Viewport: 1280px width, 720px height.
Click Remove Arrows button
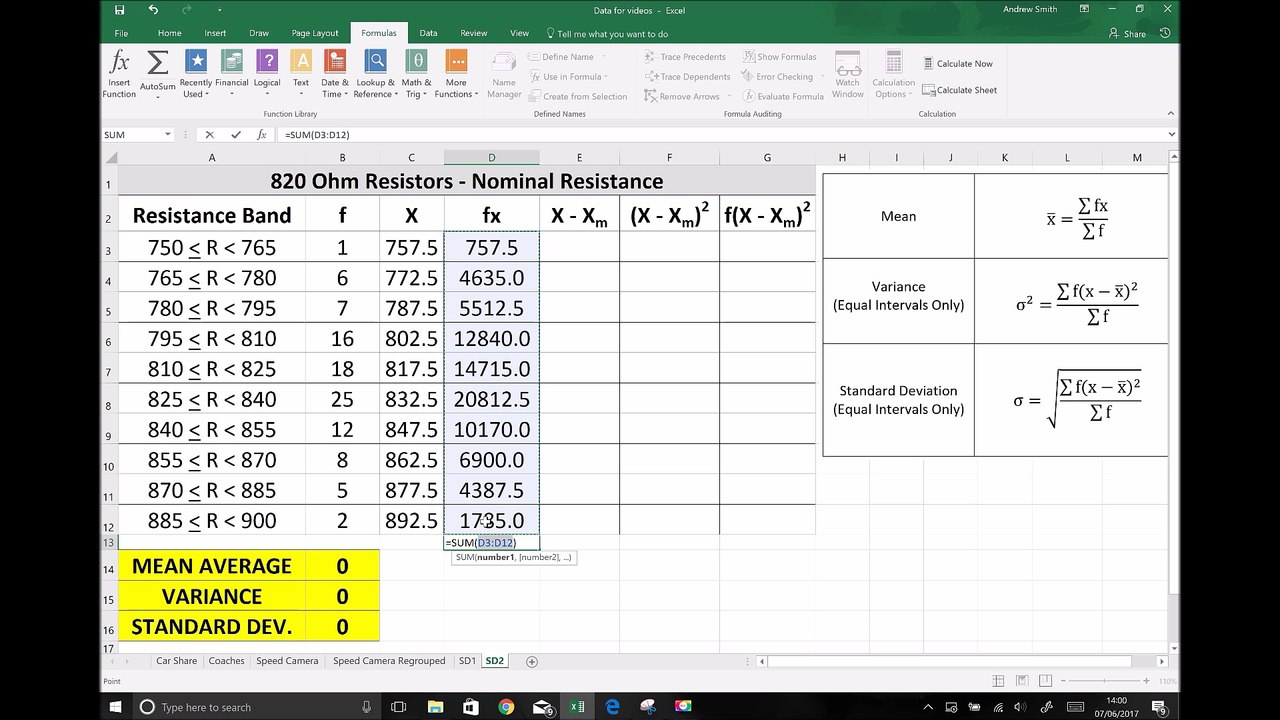tap(683, 97)
